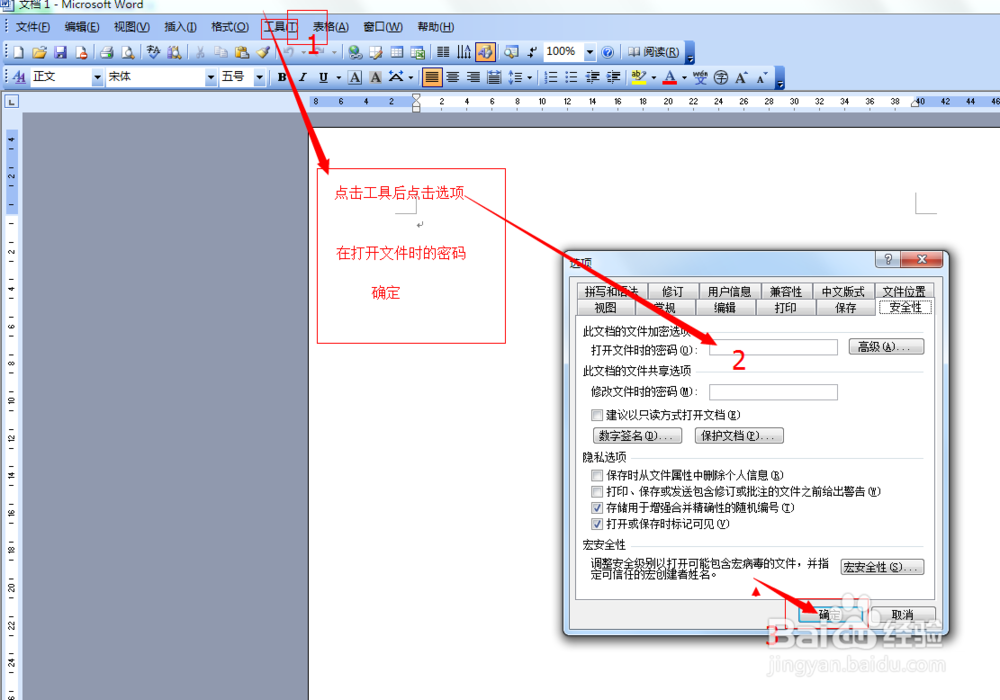This screenshot has width=1000, height=700.
Task: Open the 编辑(E) menu
Action: (82, 27)
